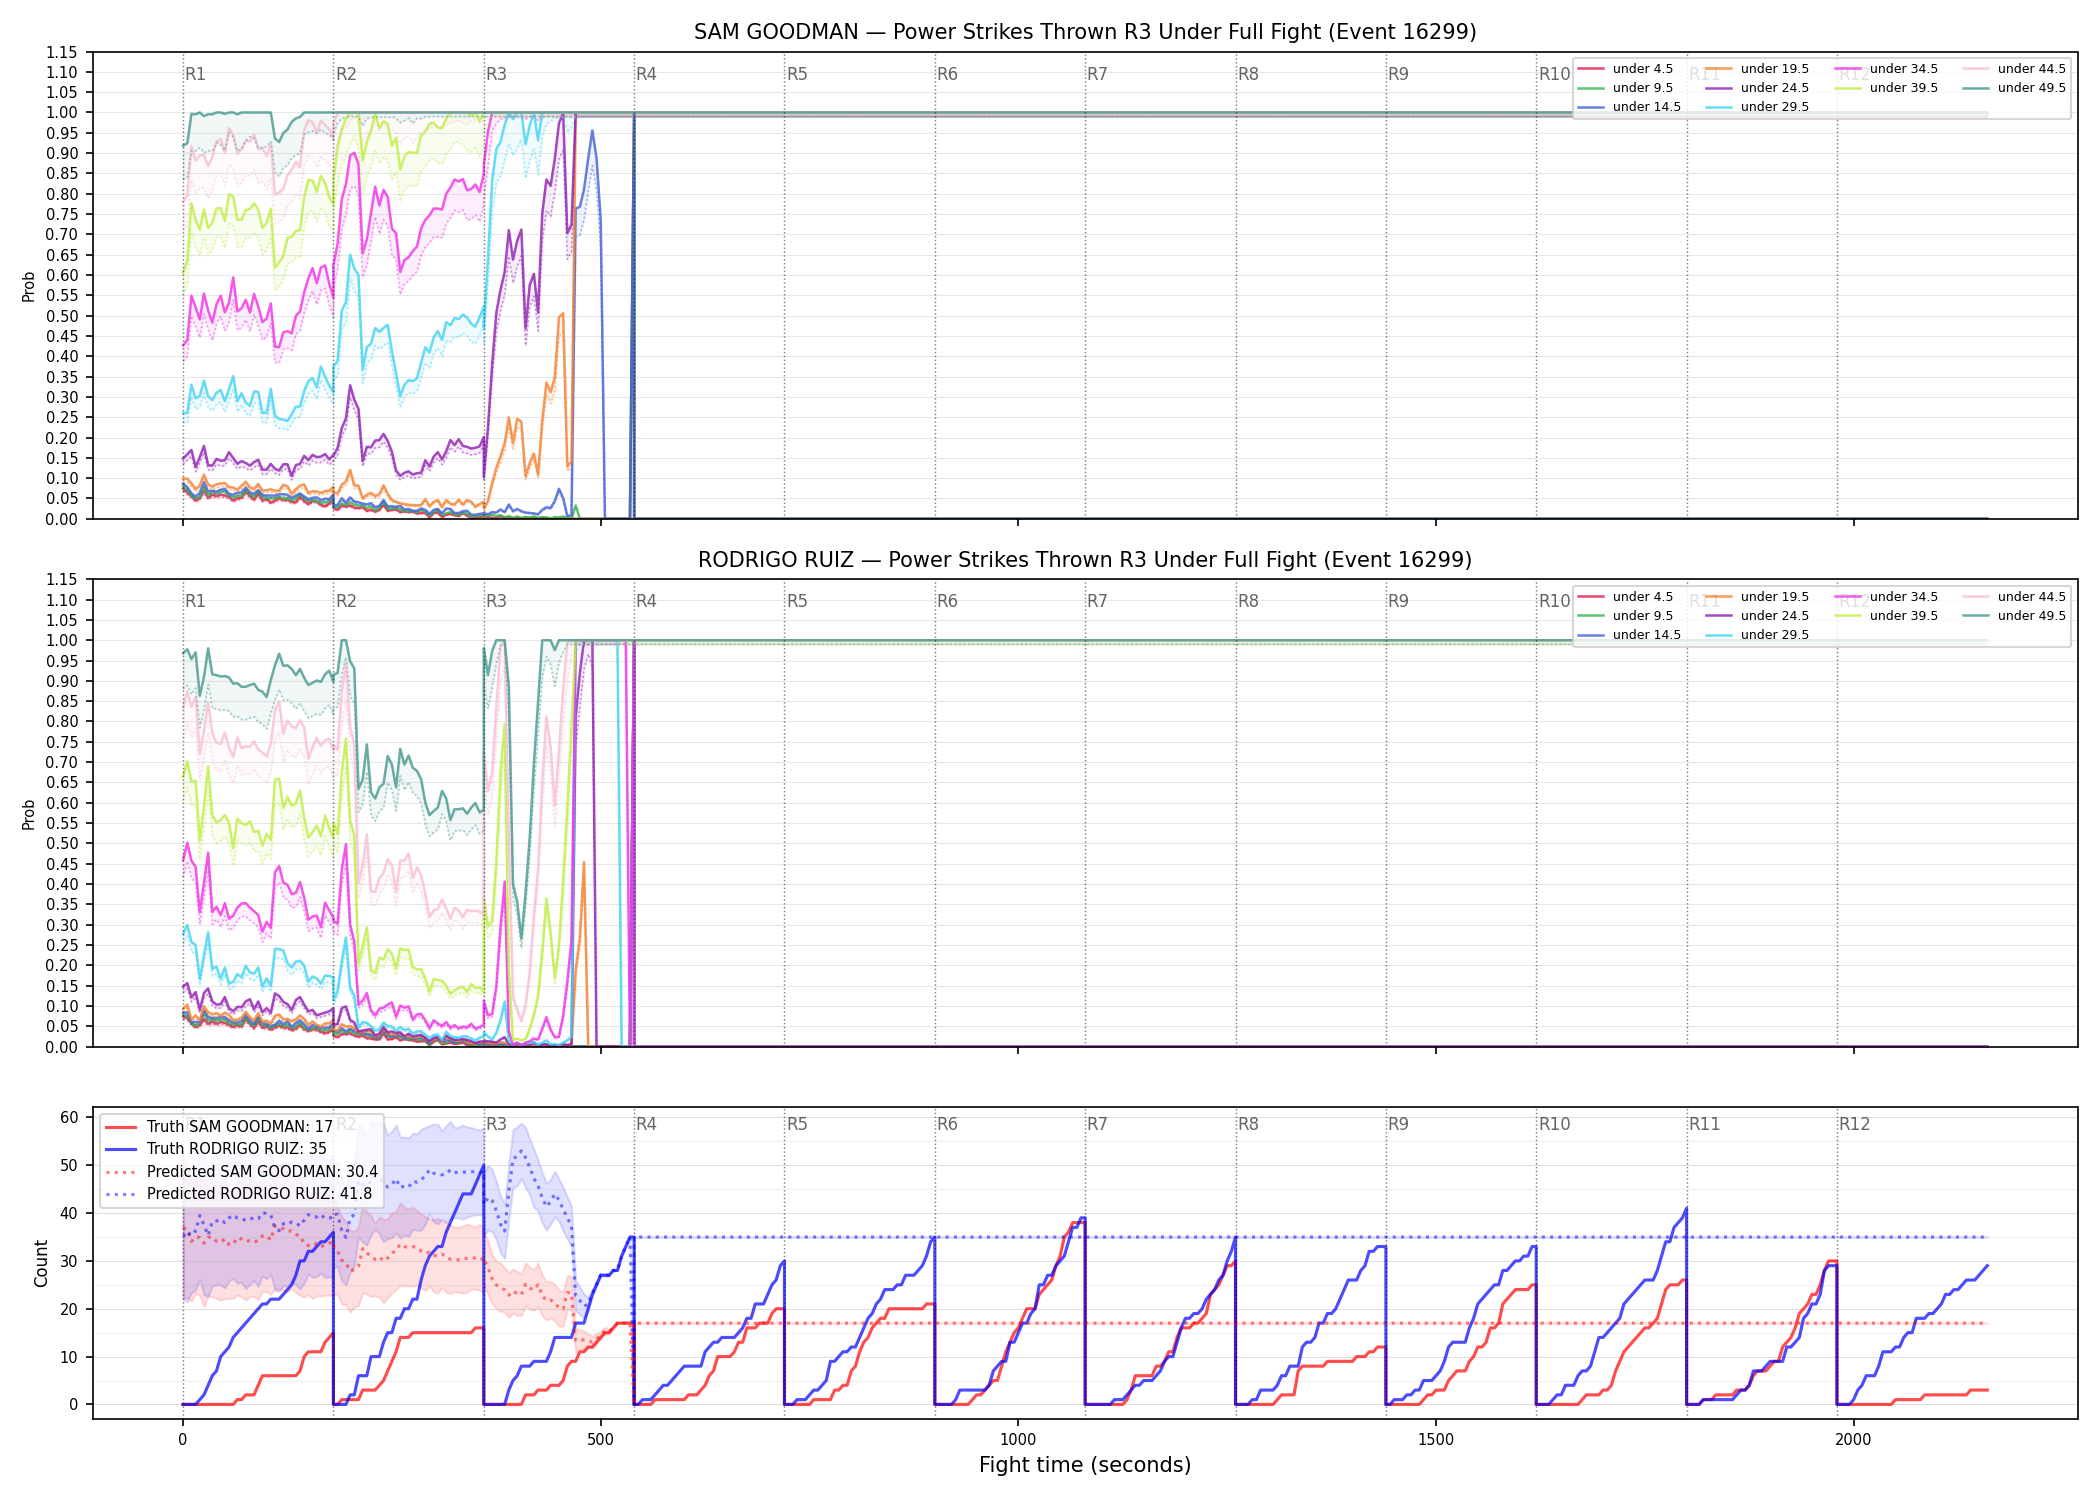Click the 1000 tick on bottom x-axis
The width and height of the screenshot is (2100, 1500).
pyautogui.click(x=1018, y=1439)
